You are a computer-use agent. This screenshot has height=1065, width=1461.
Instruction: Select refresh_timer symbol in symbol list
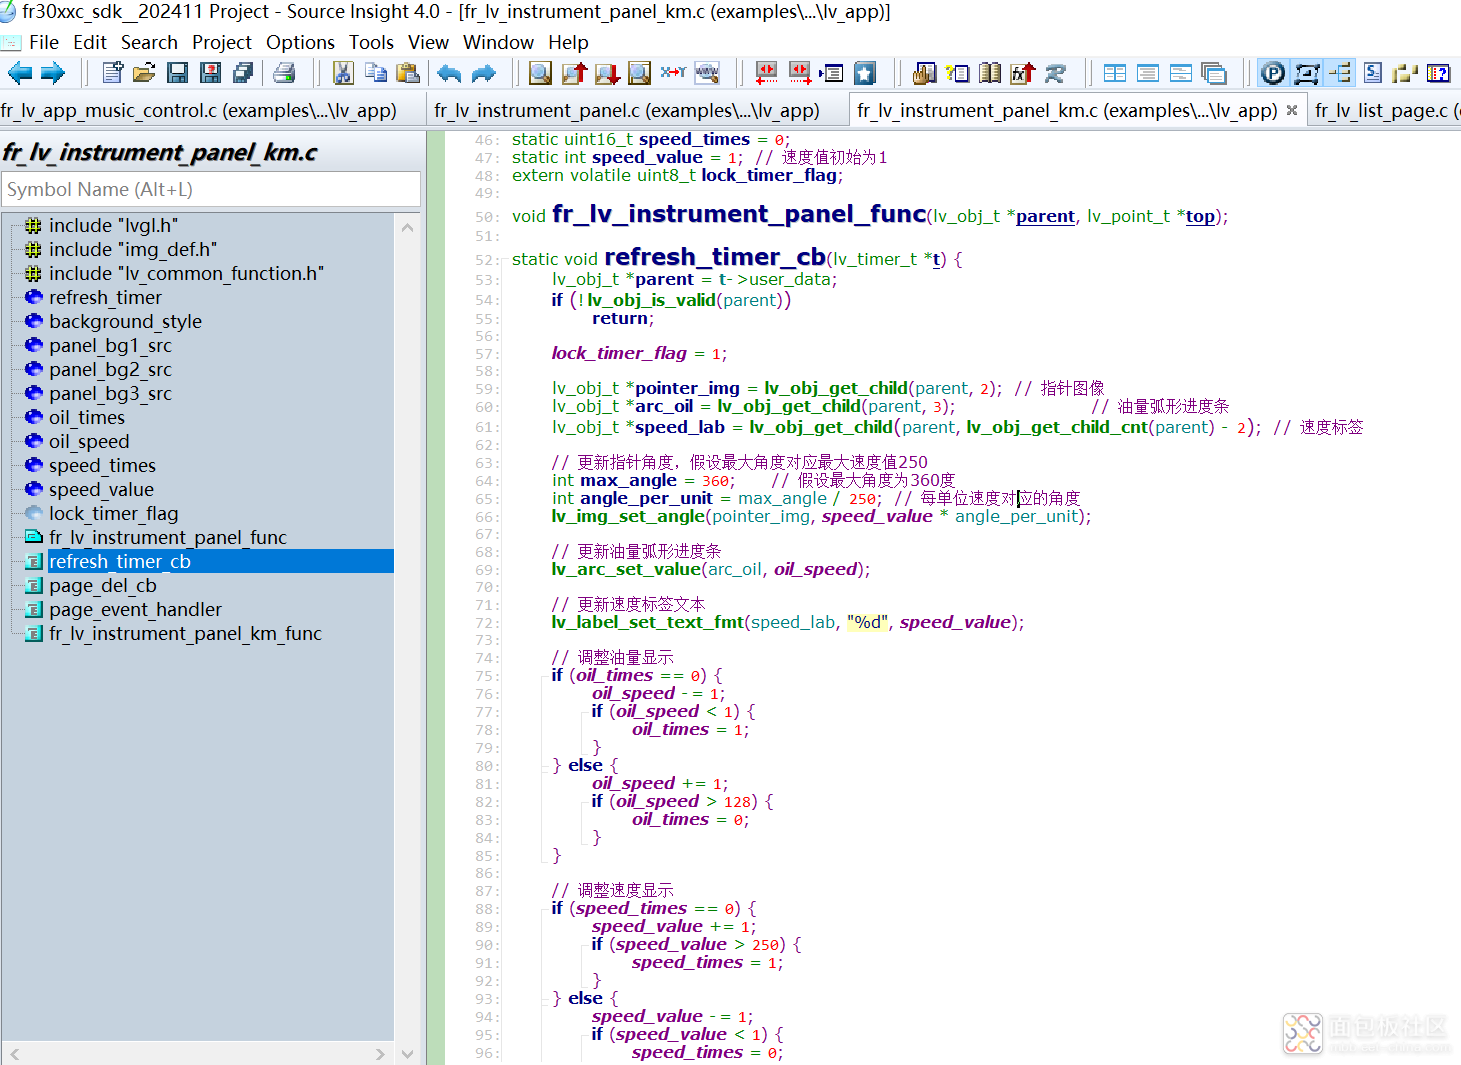[105, 297]
